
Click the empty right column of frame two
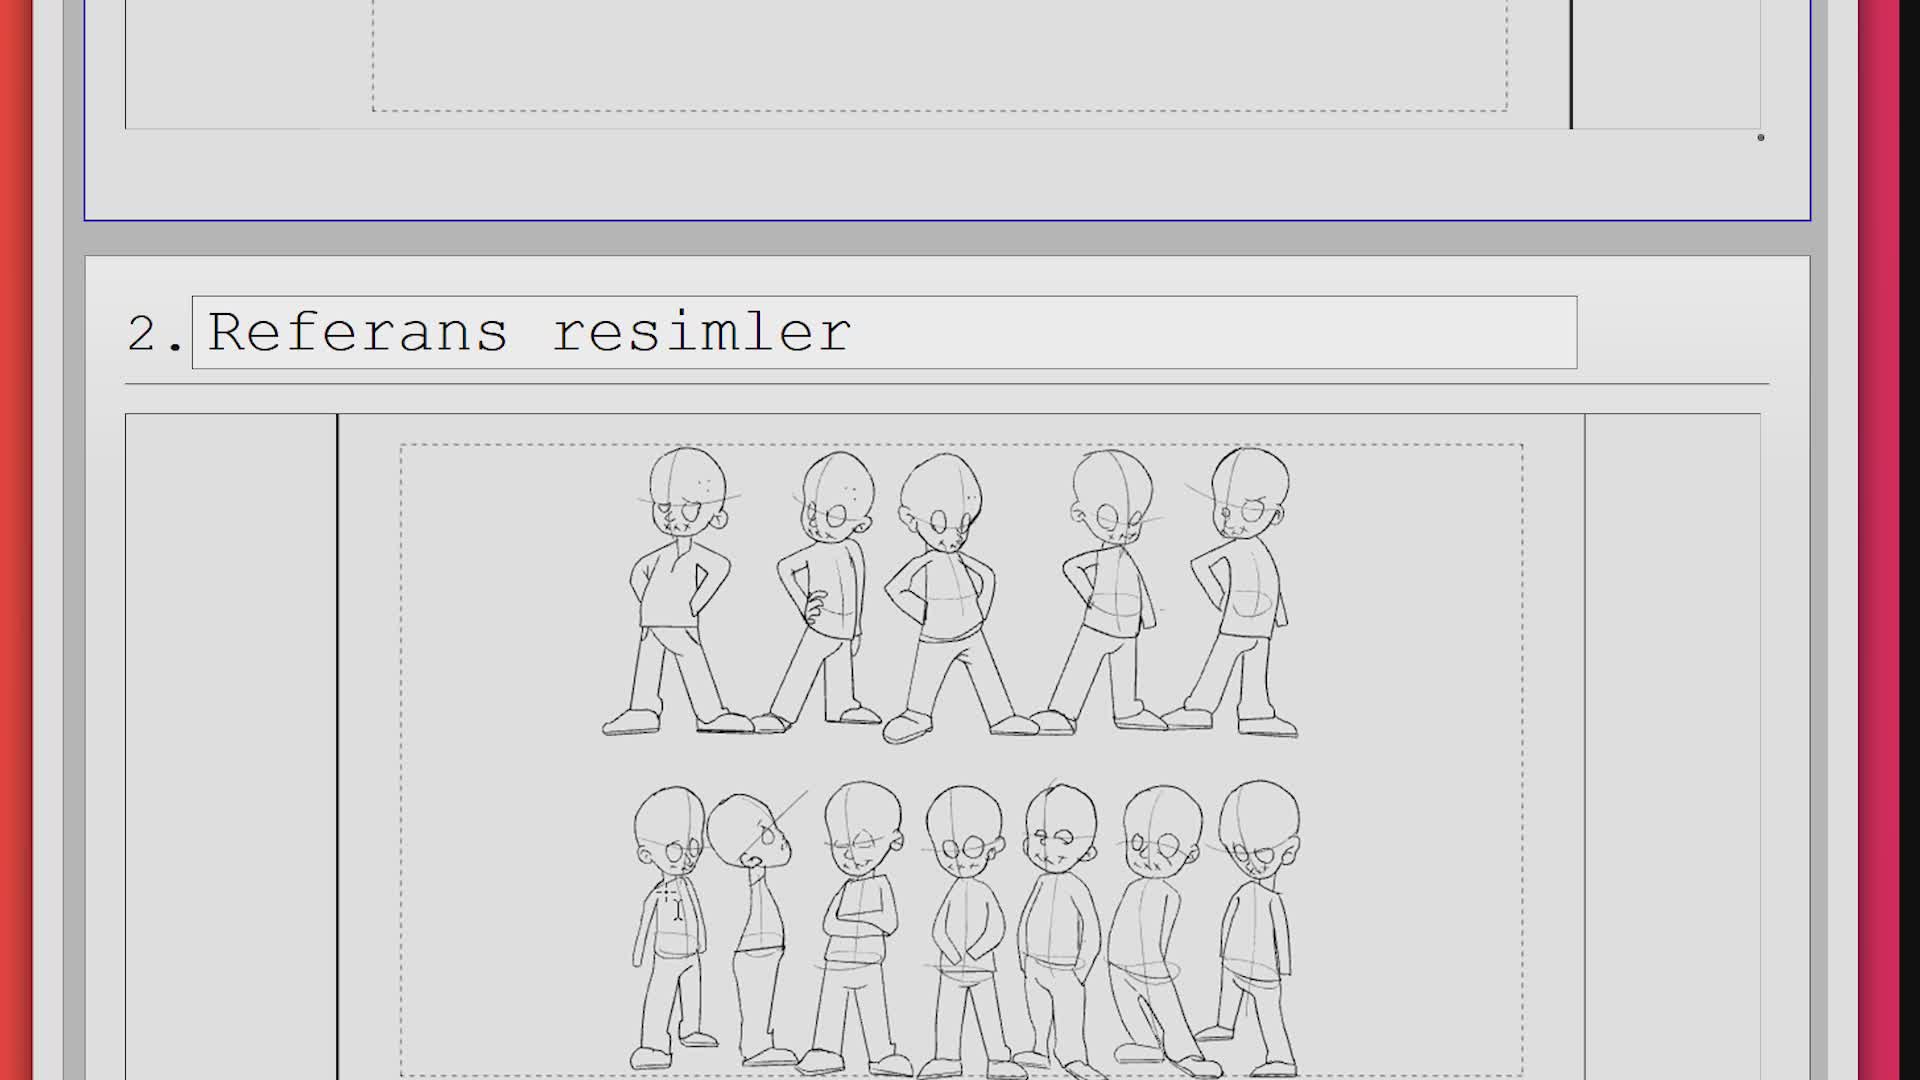click(1672, 746)
